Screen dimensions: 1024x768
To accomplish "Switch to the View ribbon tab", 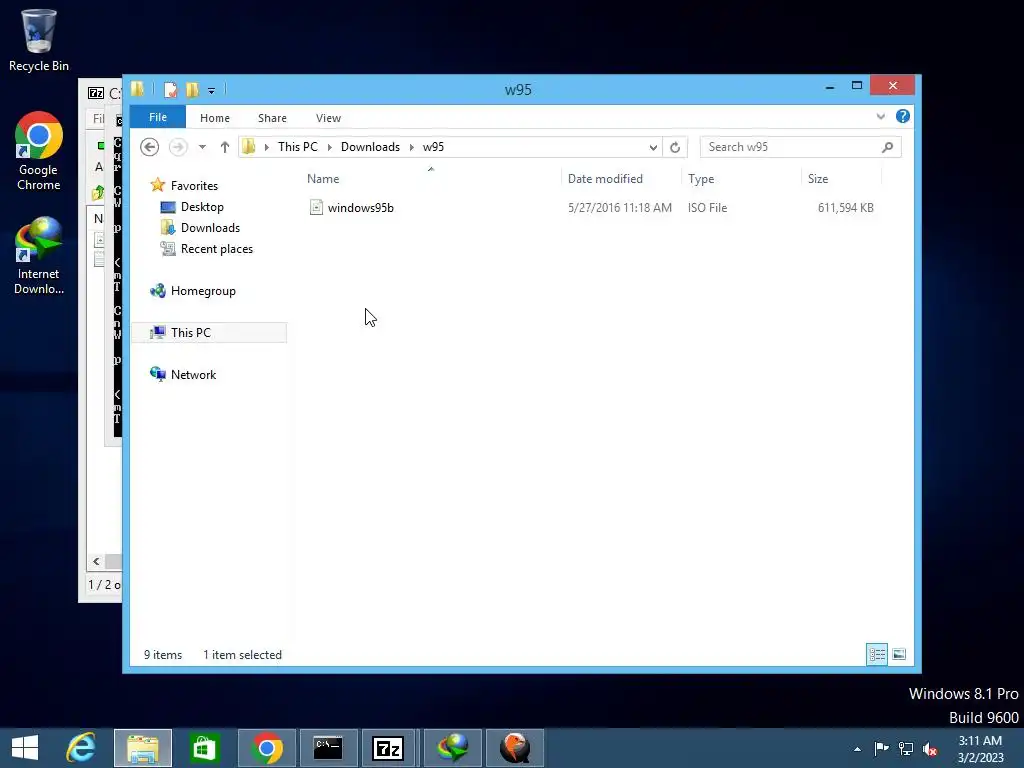I will pos(328,118).
